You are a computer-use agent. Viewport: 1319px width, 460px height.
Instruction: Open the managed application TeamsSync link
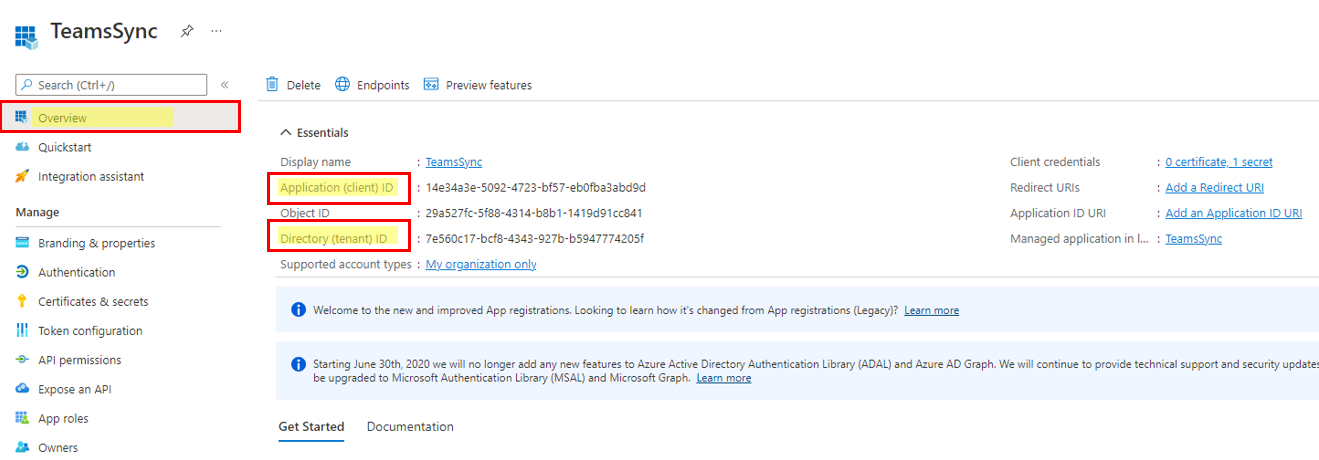click(x=1194, y=238)
